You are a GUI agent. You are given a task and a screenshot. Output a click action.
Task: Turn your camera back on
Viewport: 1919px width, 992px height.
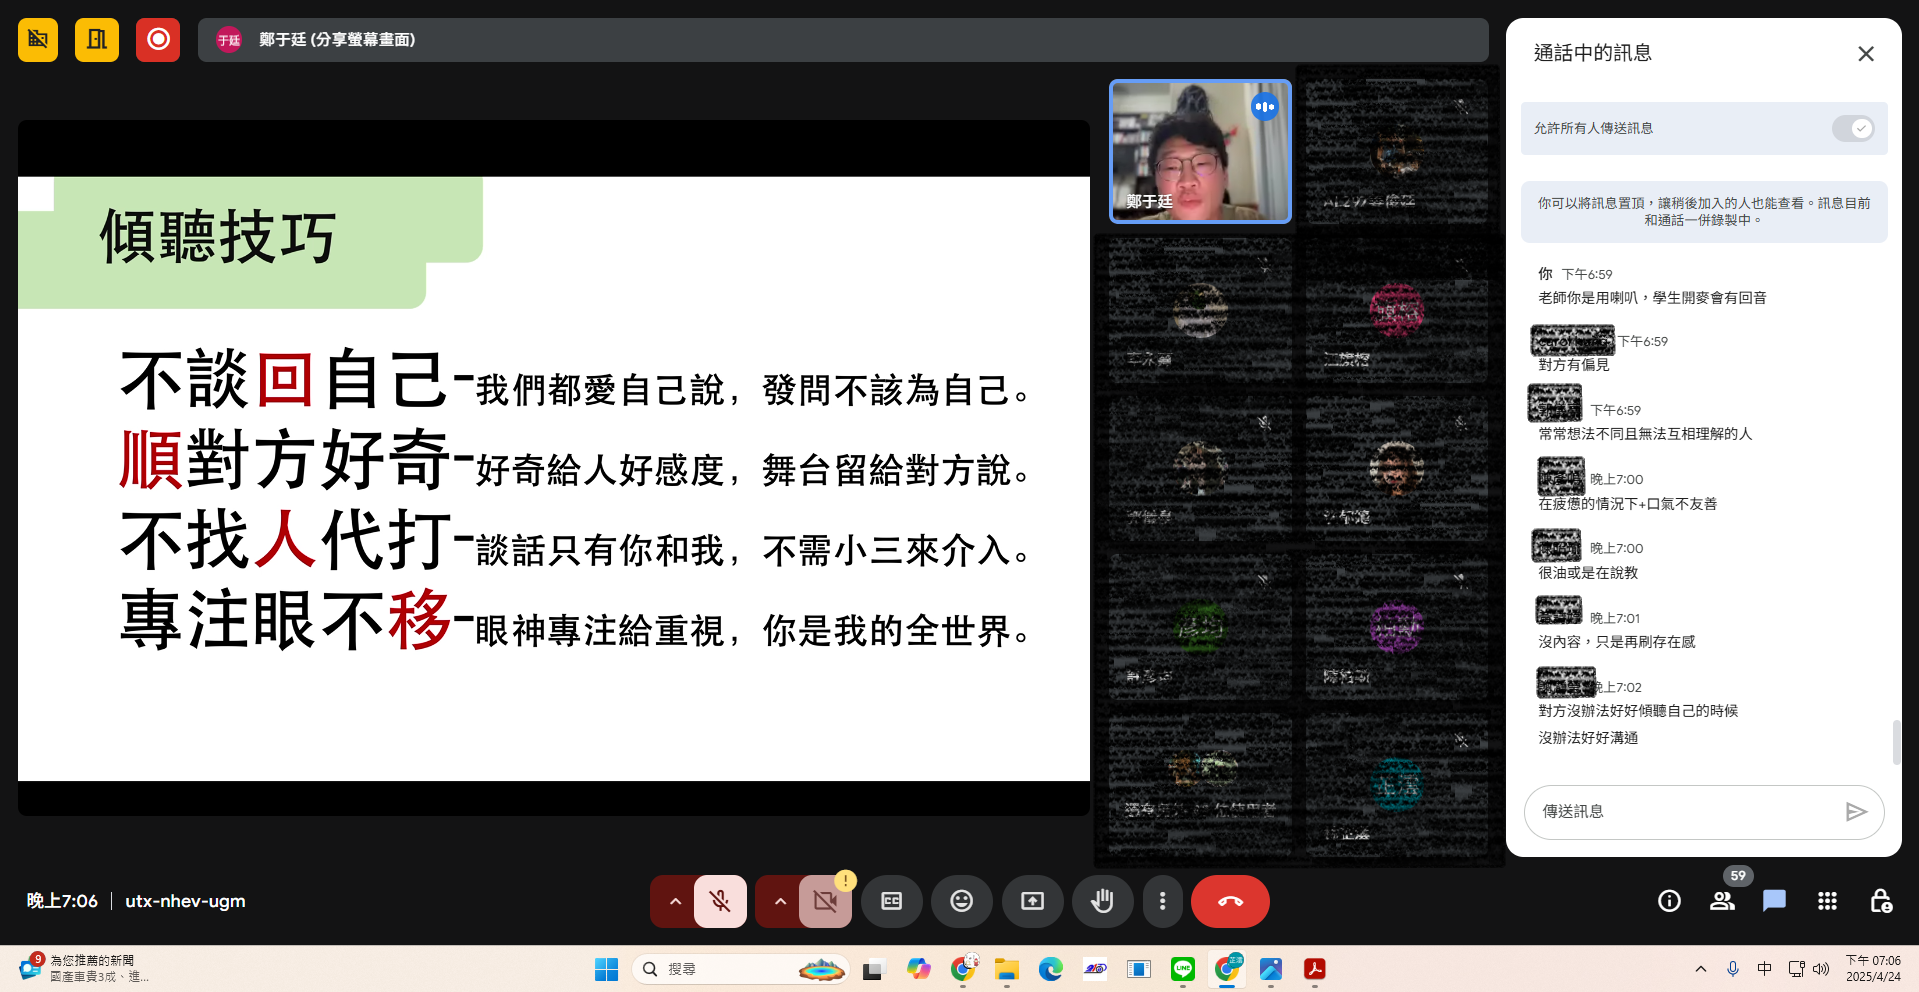coord(825,901)
